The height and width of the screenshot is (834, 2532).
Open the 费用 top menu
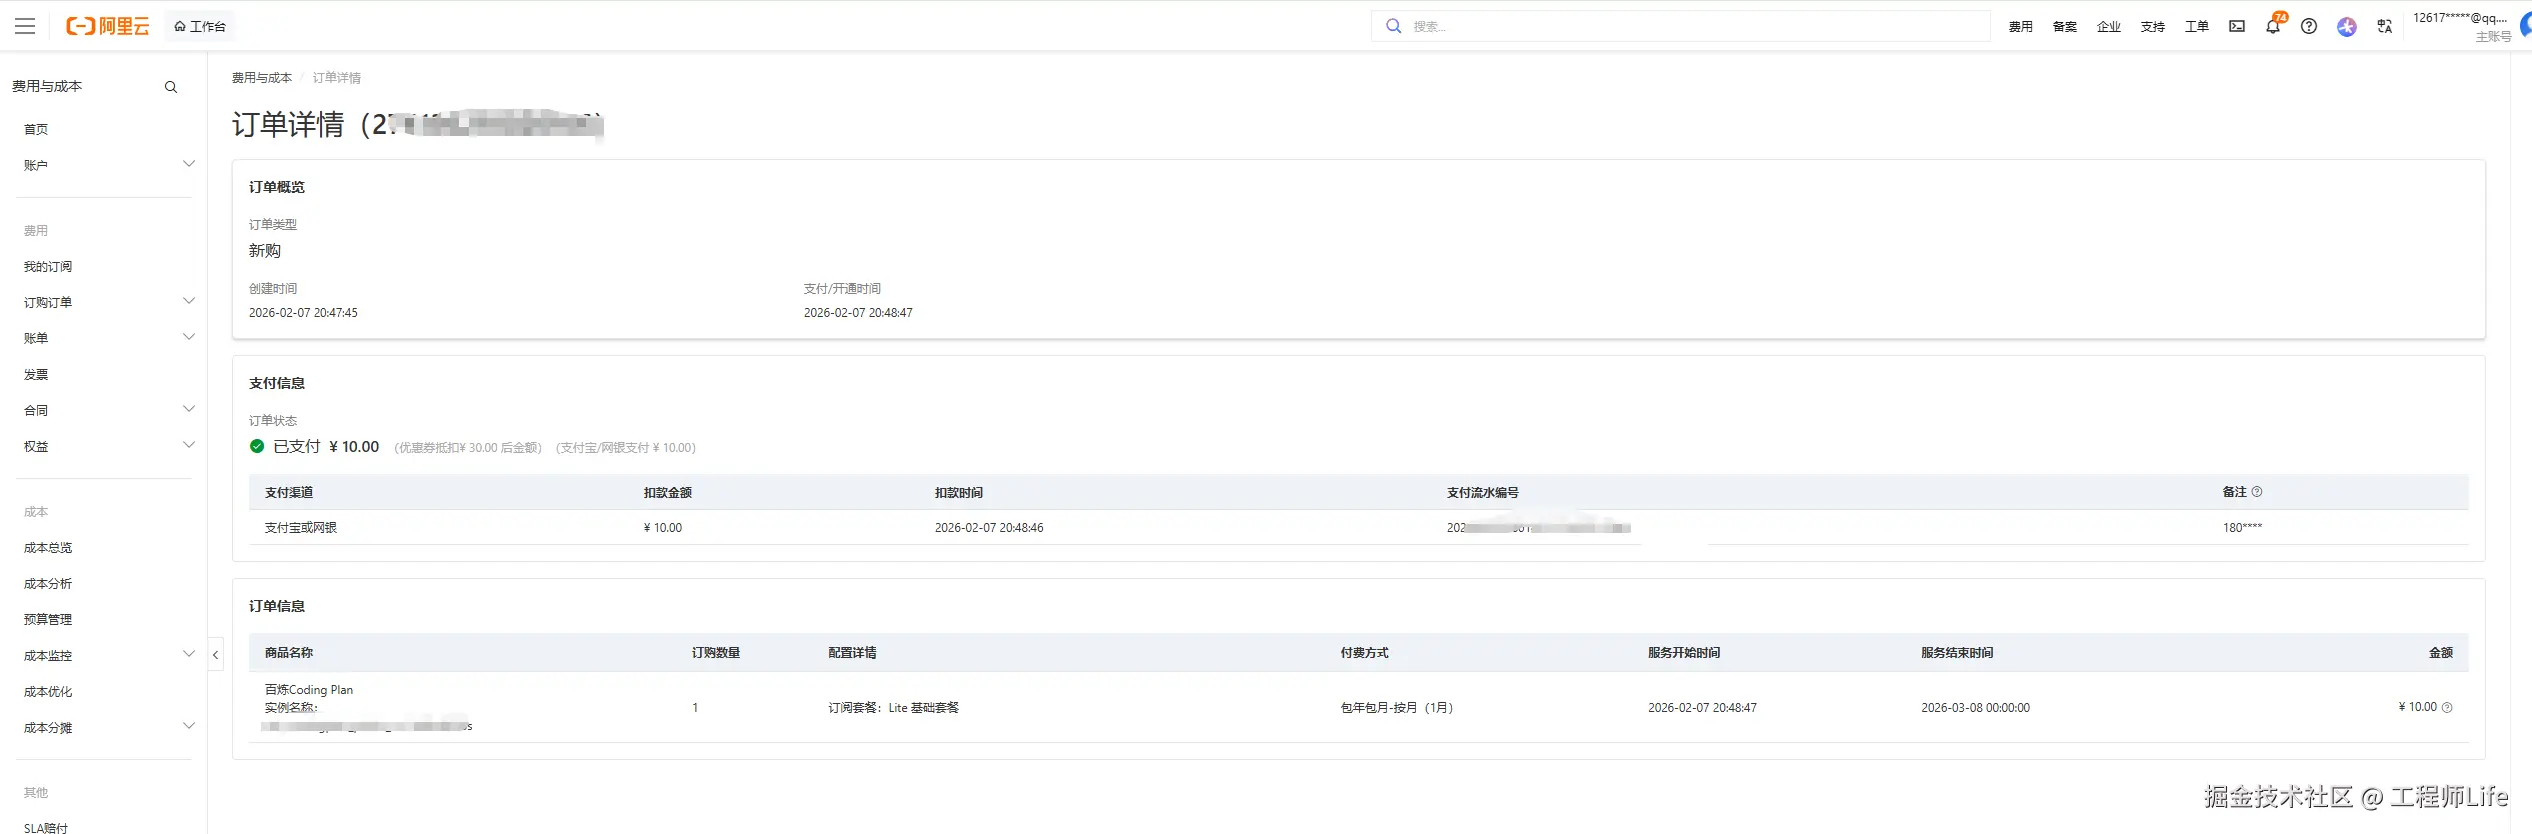[x=2020, y=26]
